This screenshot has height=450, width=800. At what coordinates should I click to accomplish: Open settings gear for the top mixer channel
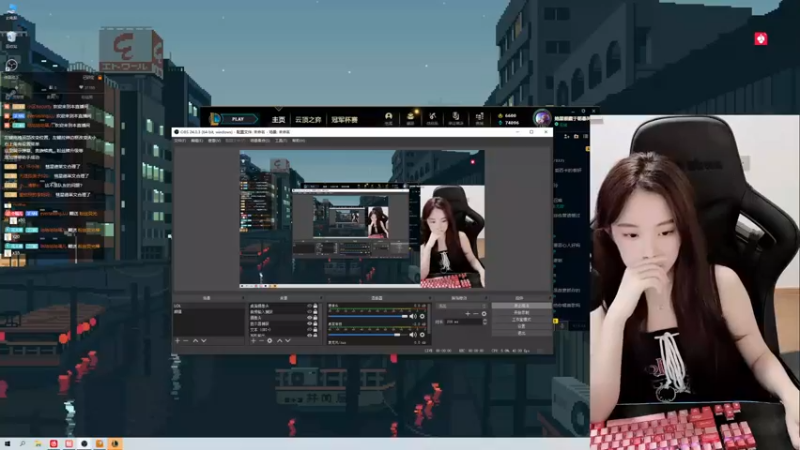(422, 316)
